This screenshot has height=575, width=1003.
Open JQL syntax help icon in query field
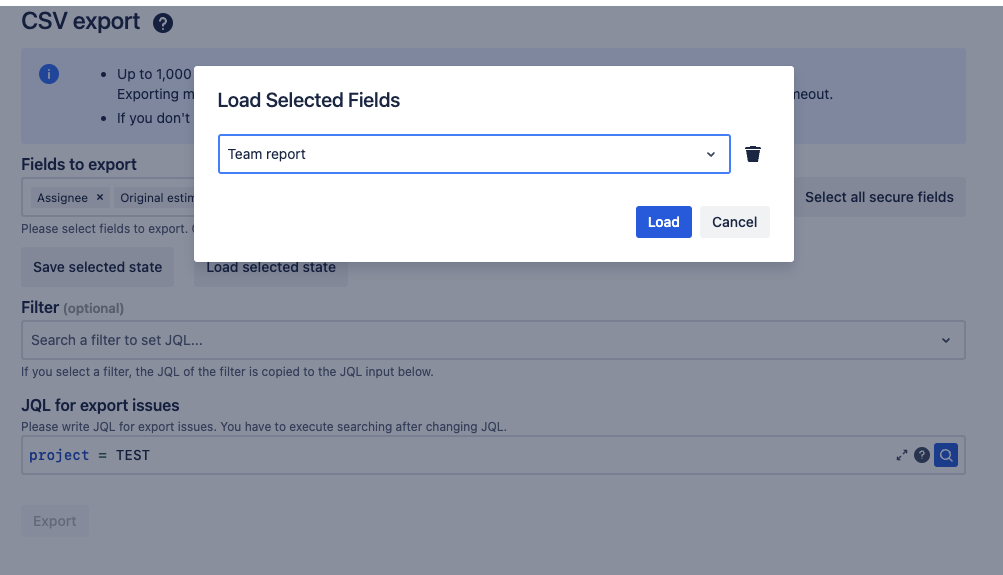pos(922,455)
